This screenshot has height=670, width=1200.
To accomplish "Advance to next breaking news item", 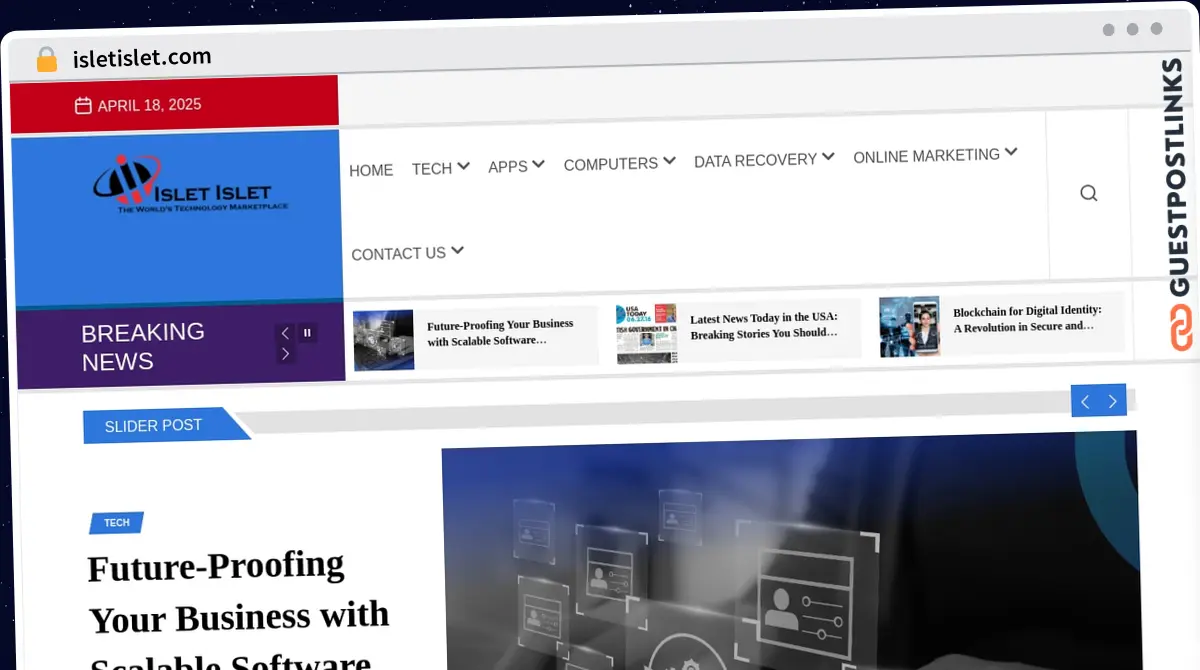I will tap(285, 354).
